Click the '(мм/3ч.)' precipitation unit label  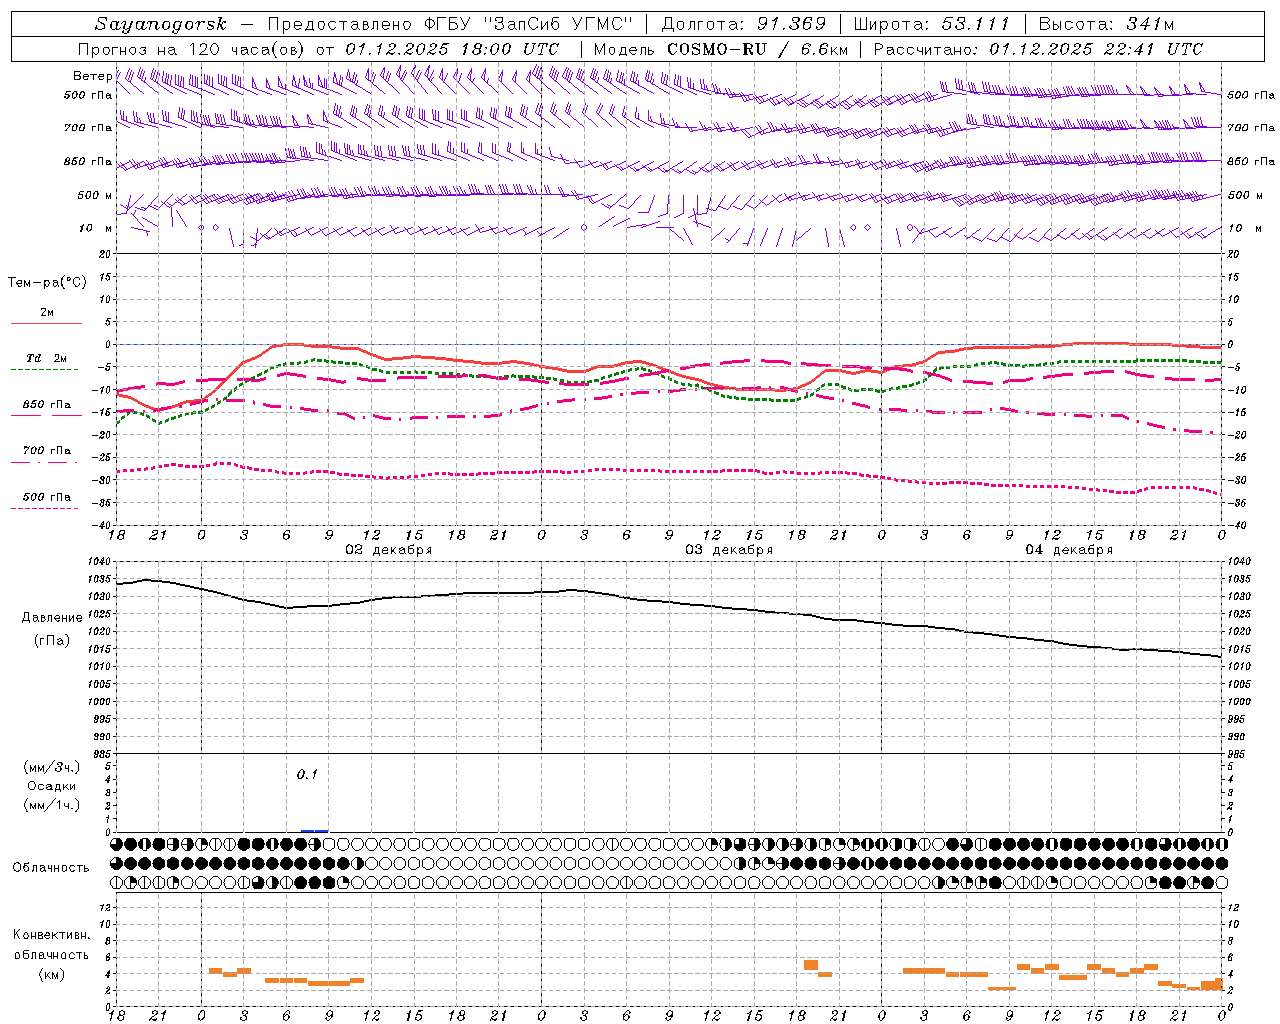[51, 767]
